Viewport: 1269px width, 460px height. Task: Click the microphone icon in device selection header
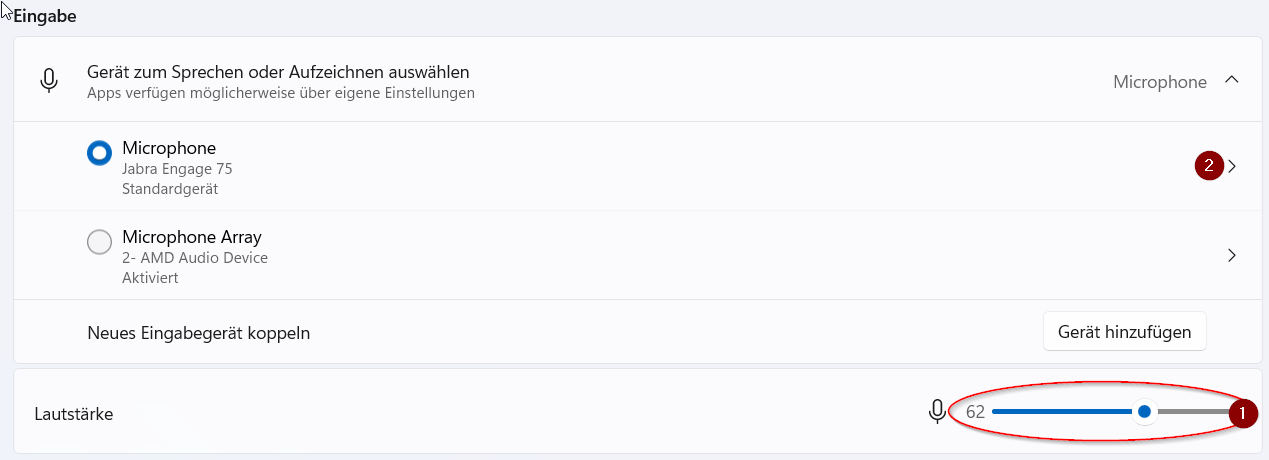49,81
